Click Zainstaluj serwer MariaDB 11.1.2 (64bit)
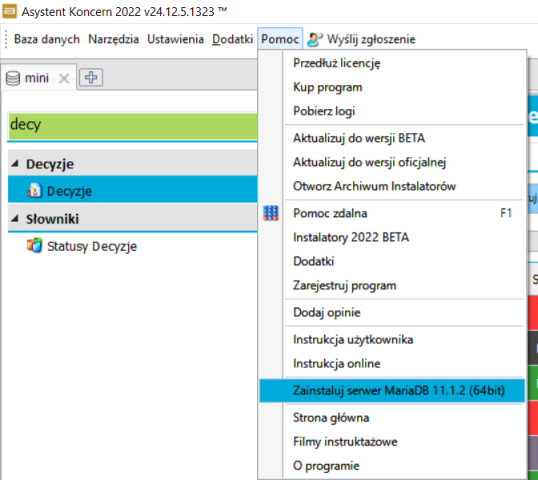The height and width of the screenshot is (480, 538). click(x=392, y=390)
